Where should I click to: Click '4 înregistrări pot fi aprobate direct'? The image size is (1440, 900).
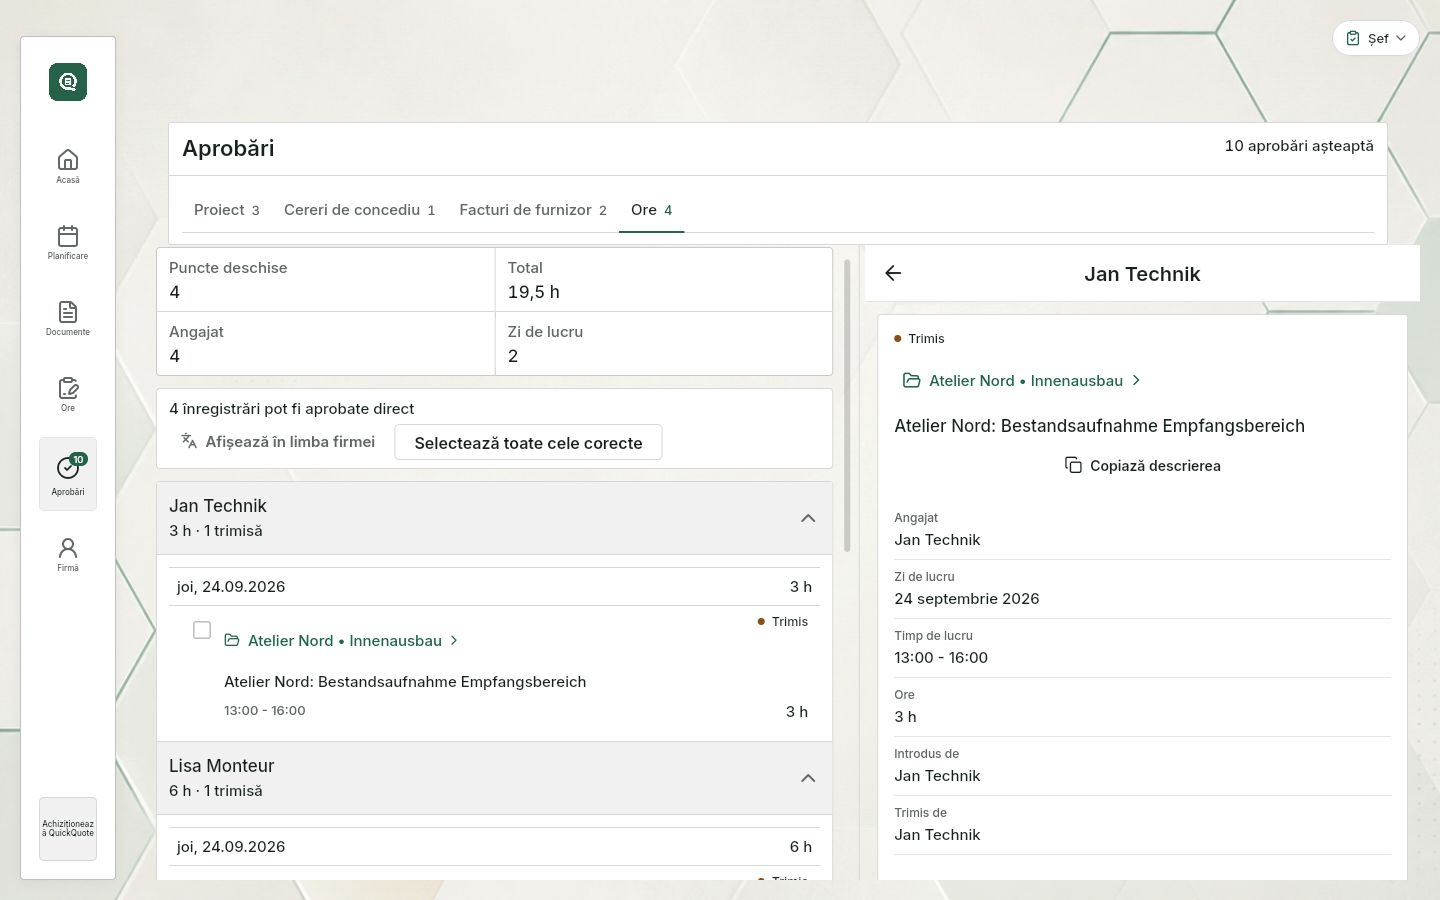[x=292, y=409]
